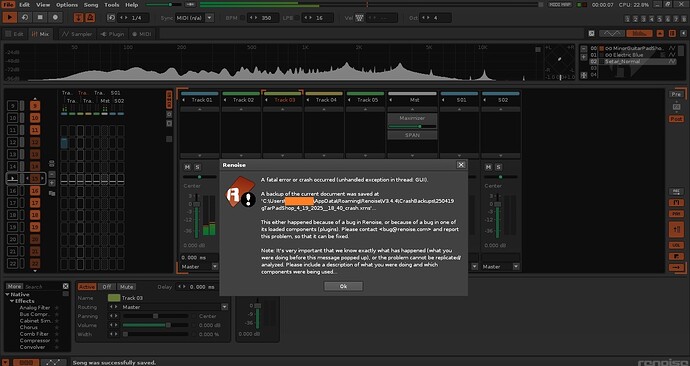
Task: Arm recording with the round Record button
Action: click(55, 18)
